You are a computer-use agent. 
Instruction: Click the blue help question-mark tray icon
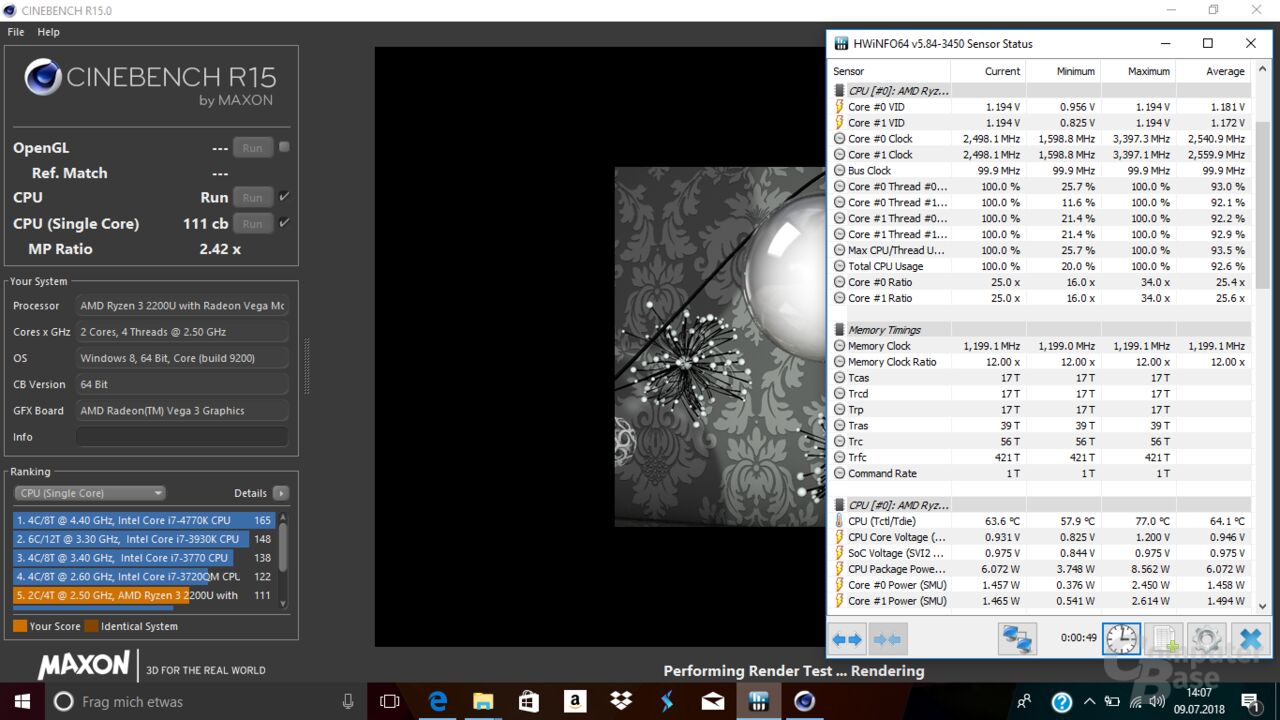[1062, 702]
